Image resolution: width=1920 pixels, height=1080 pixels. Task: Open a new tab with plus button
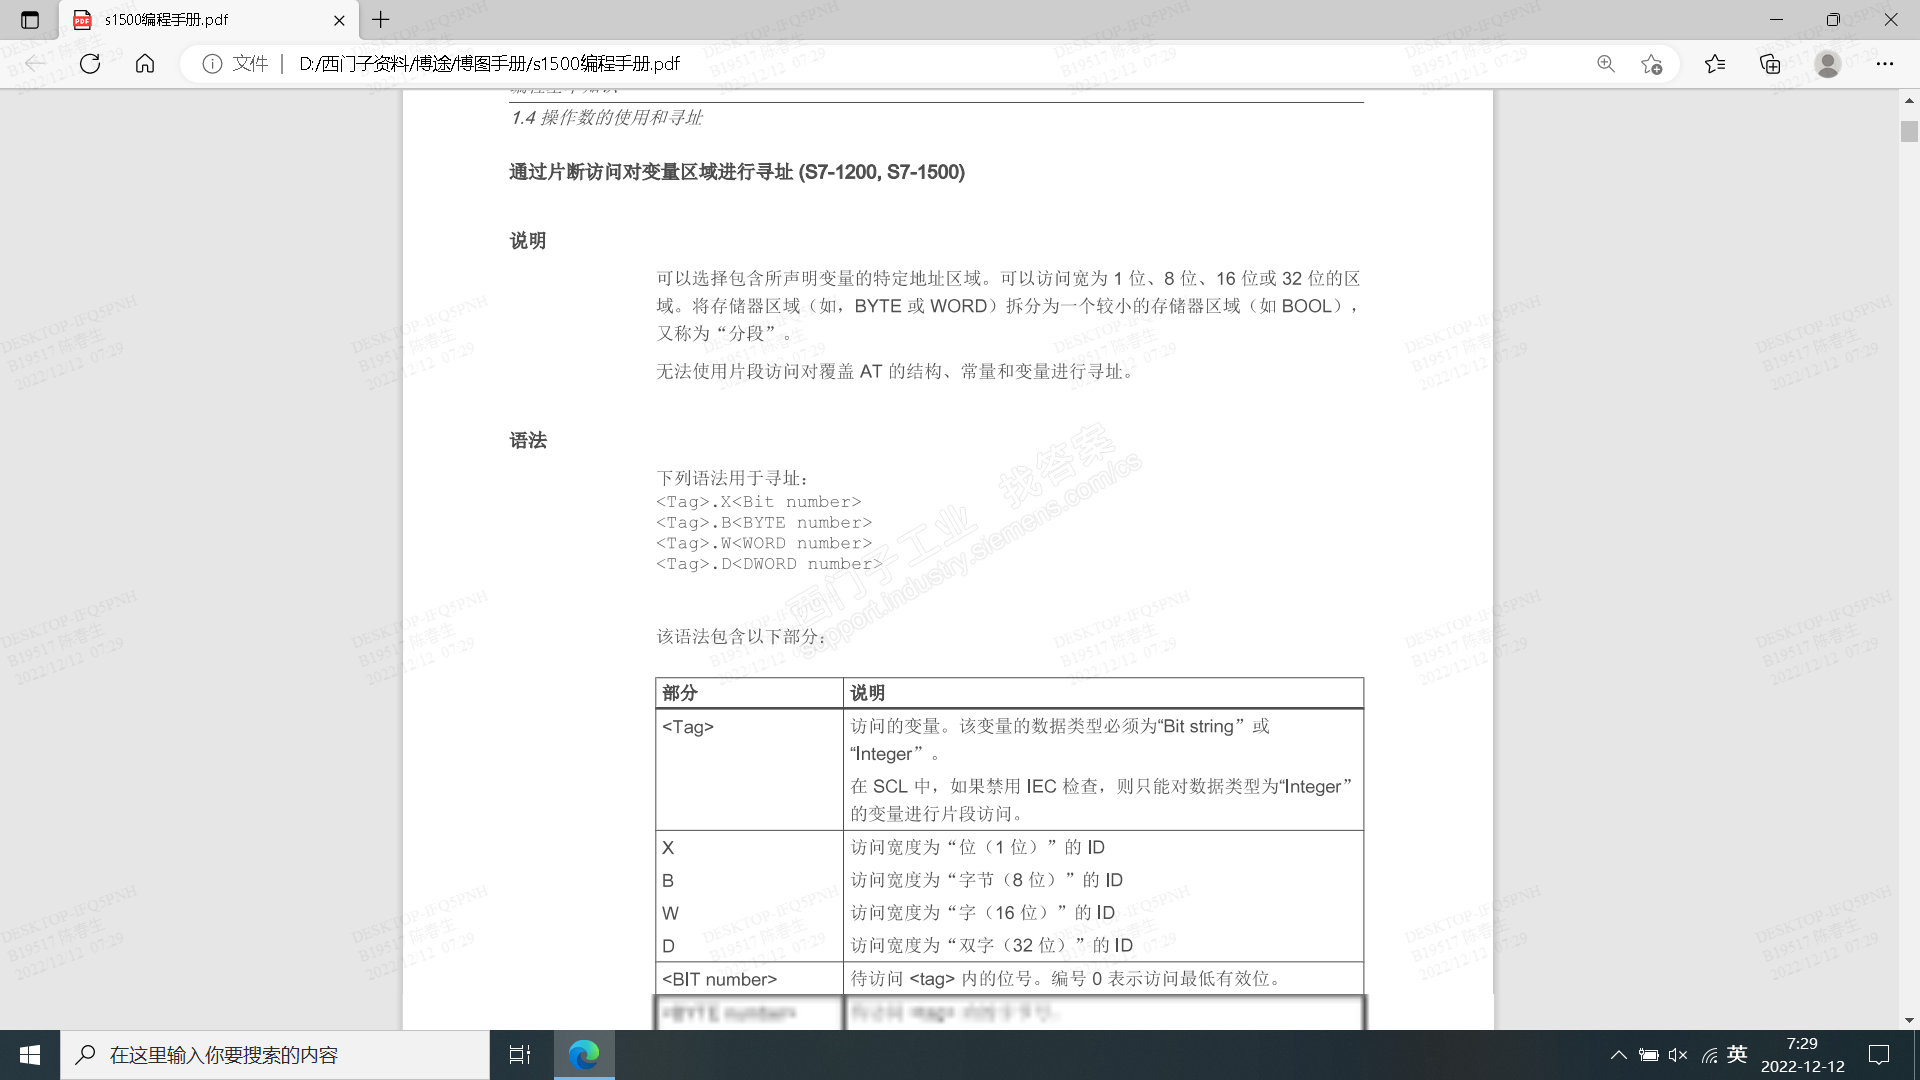pos(381,20)
